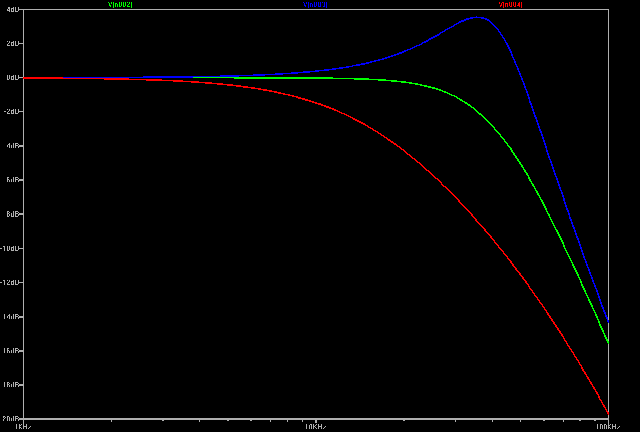Click the -12dB vertical axis label
640x432 pixels.
(x=12, y=282)
